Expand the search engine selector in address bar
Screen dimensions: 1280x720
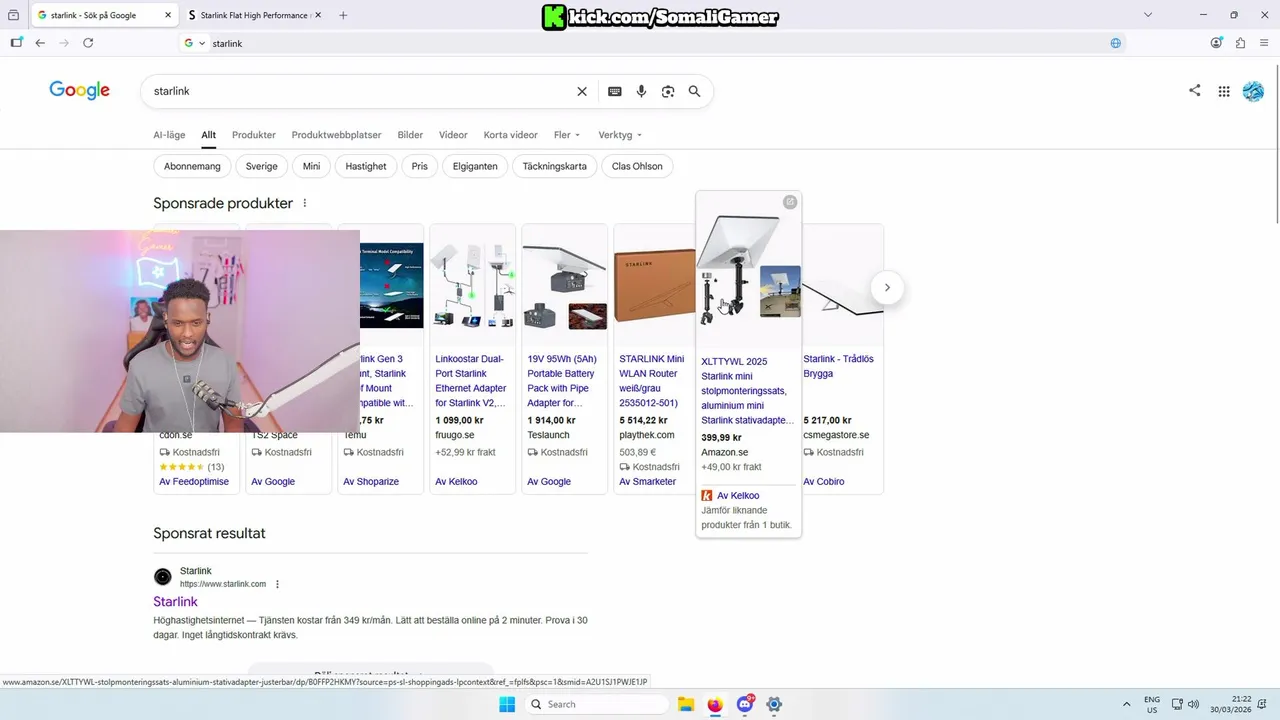pos(195,43)
